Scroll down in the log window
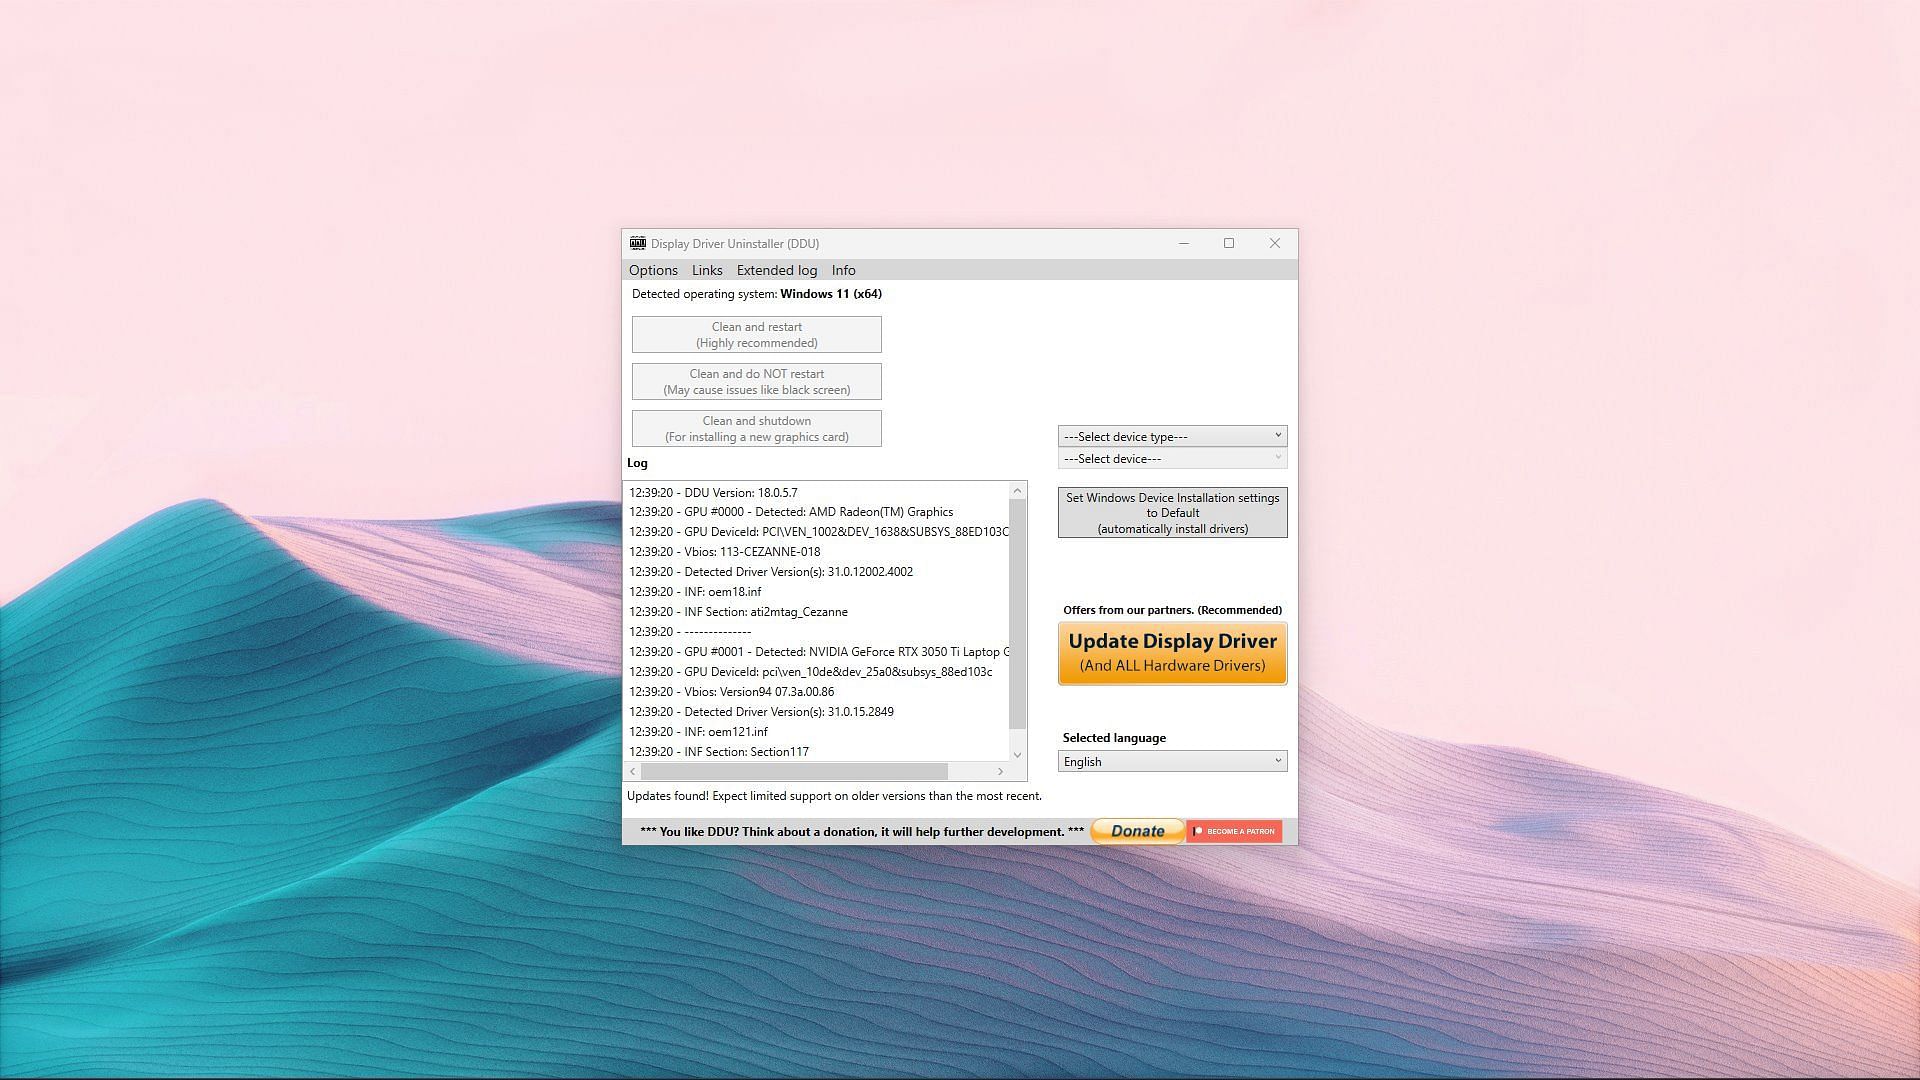Screen dimensions: 1920x1080 [1017, 754]
